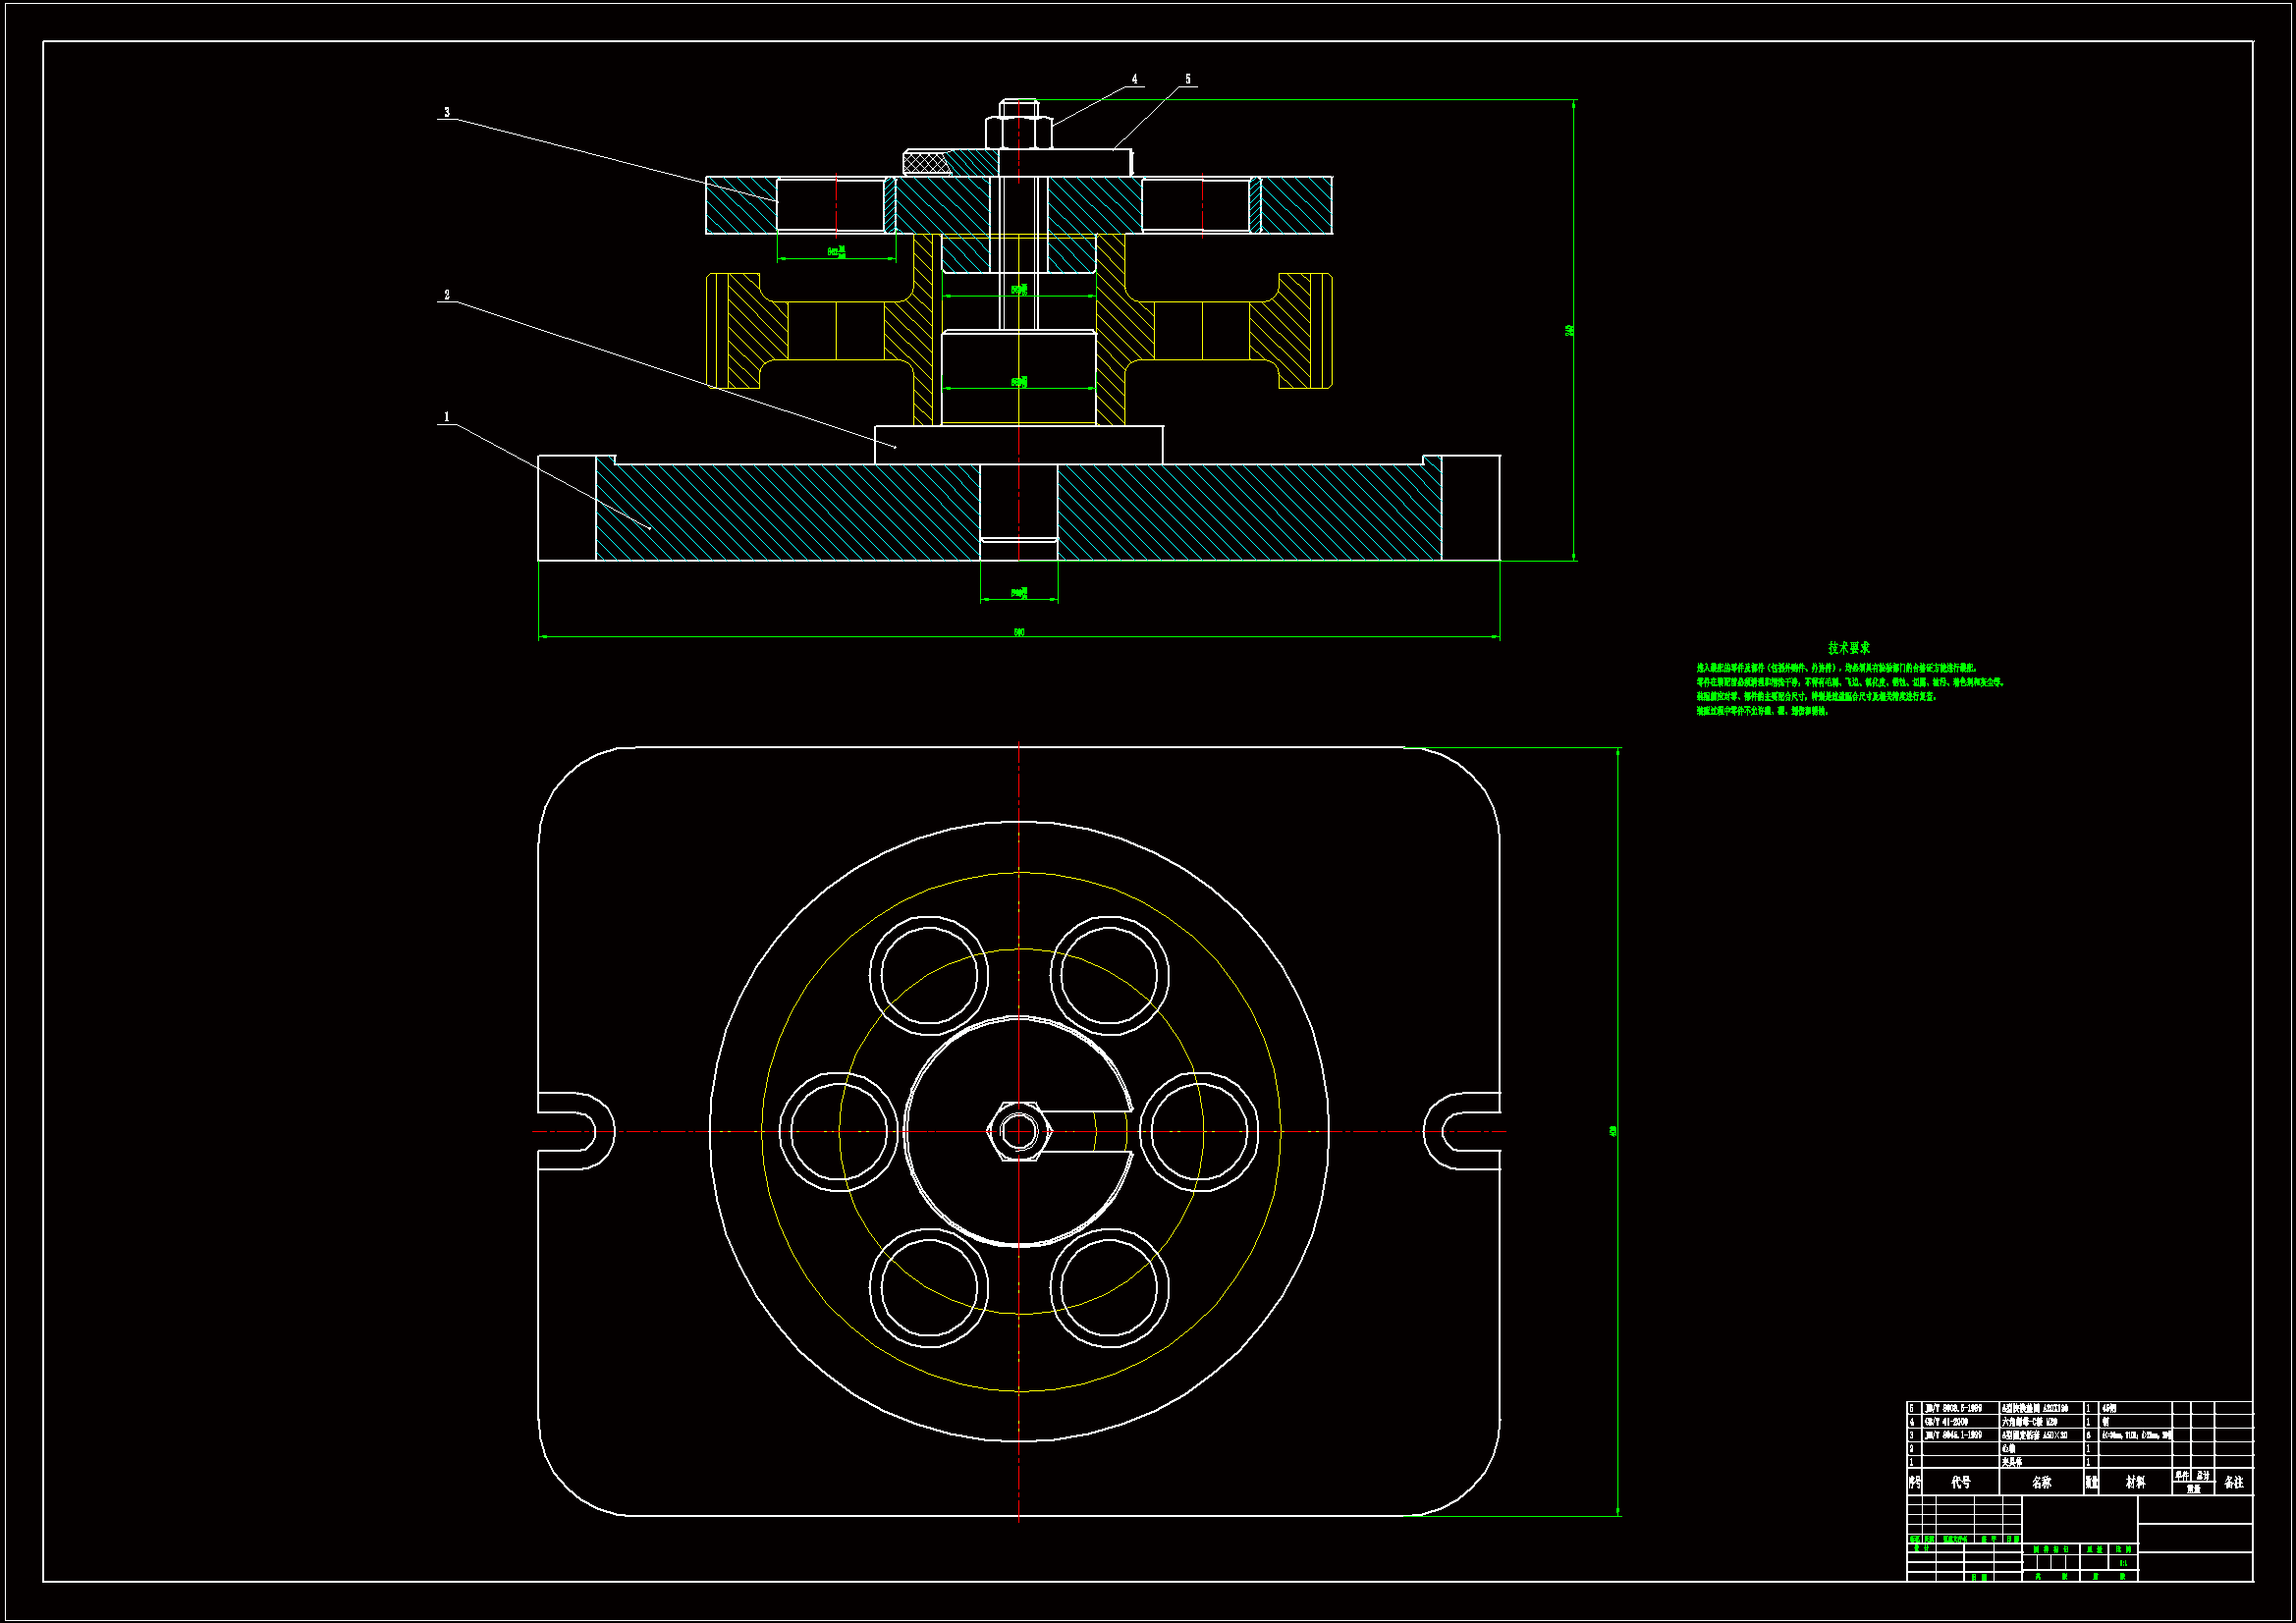Click part callout number 3 label
The image size is (2296, 1623).
point(446,113)
